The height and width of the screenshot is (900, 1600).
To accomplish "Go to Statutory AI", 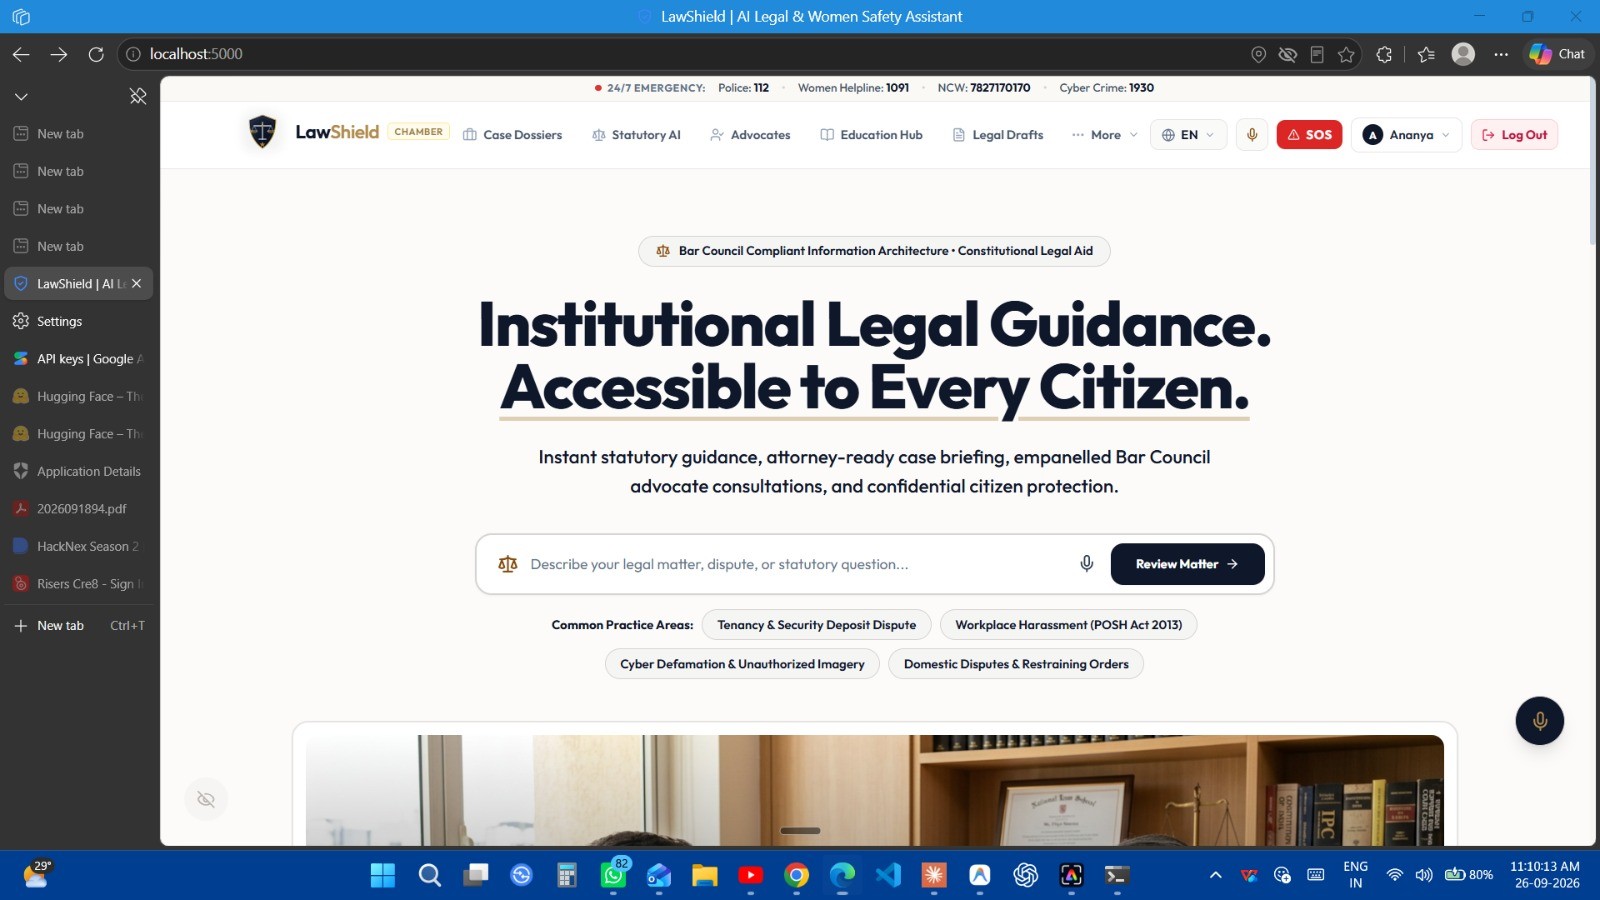I will click(x=636, y=135).
